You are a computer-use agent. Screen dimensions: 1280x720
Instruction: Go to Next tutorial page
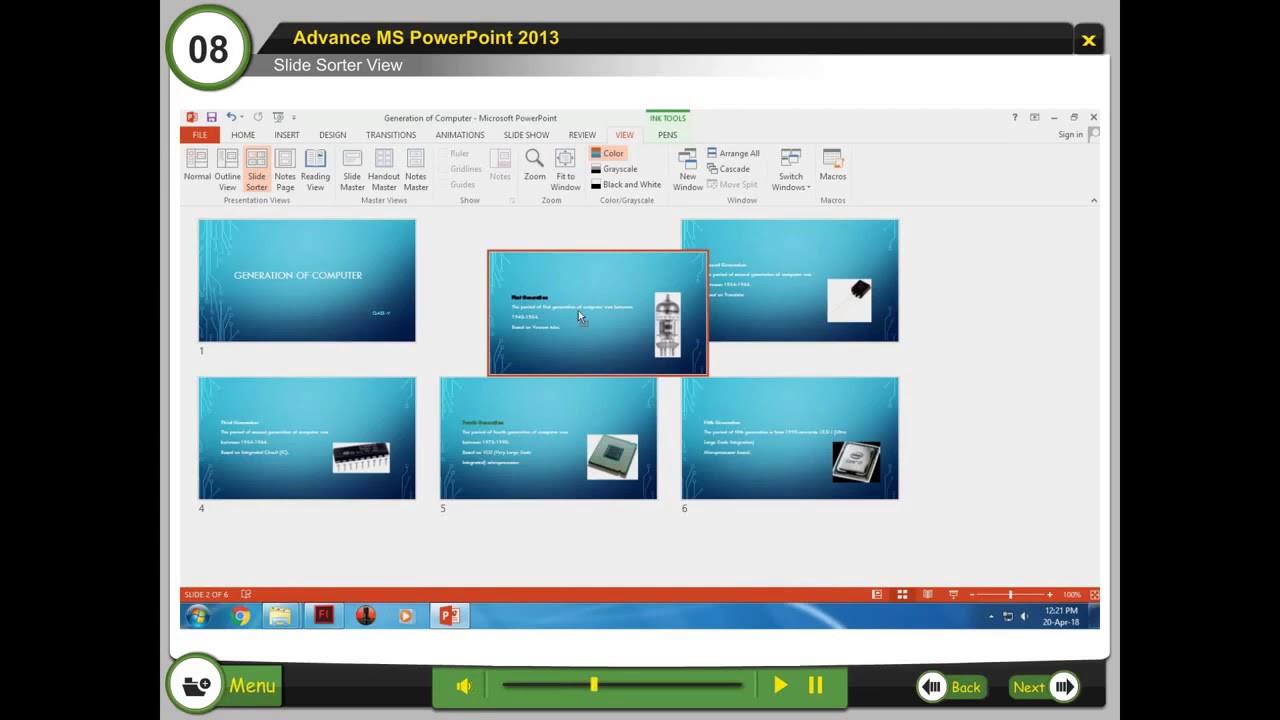(x=1044, y=687)
